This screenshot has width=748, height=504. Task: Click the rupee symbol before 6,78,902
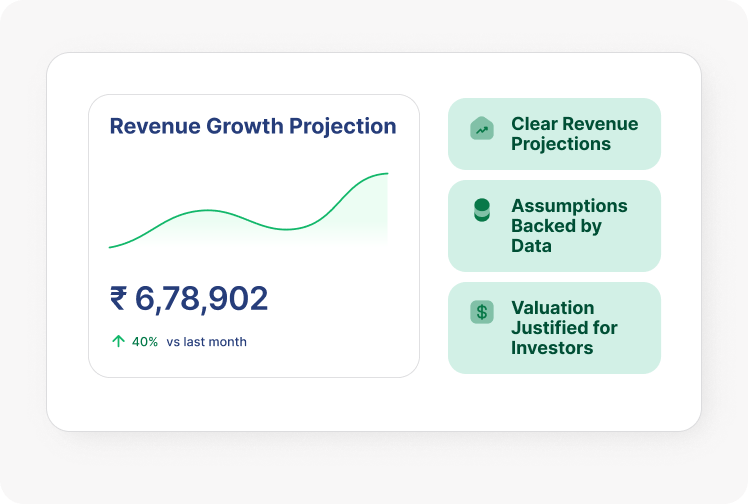tap(118, 299)
